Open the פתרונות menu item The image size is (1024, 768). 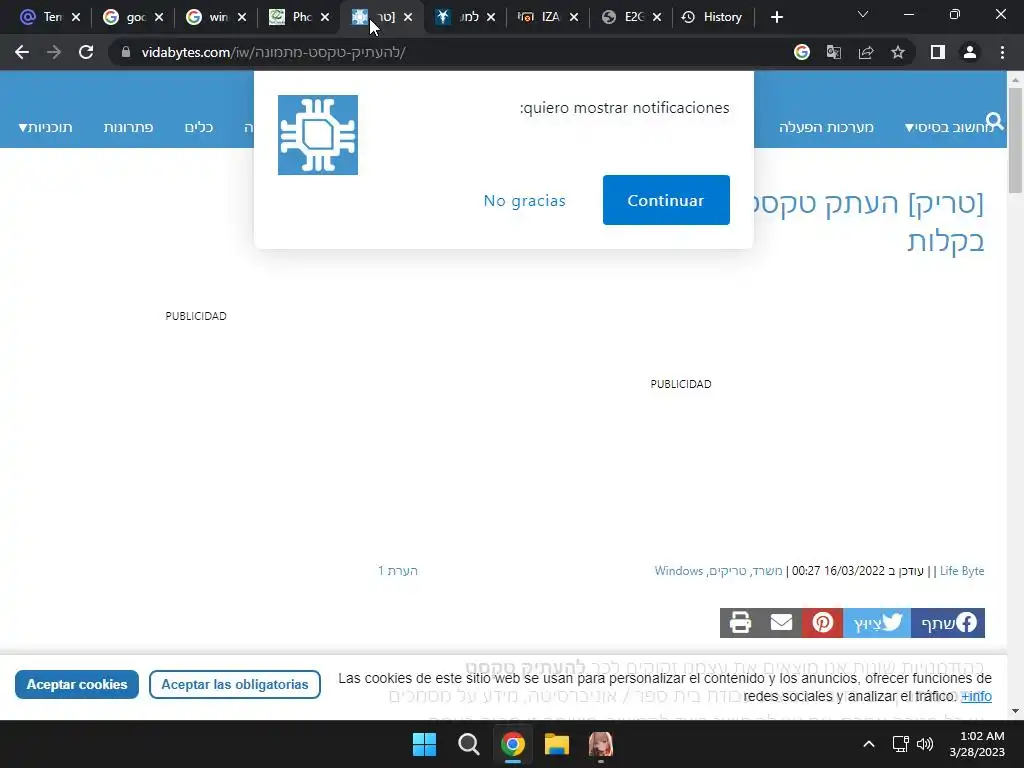click(128, 127)
